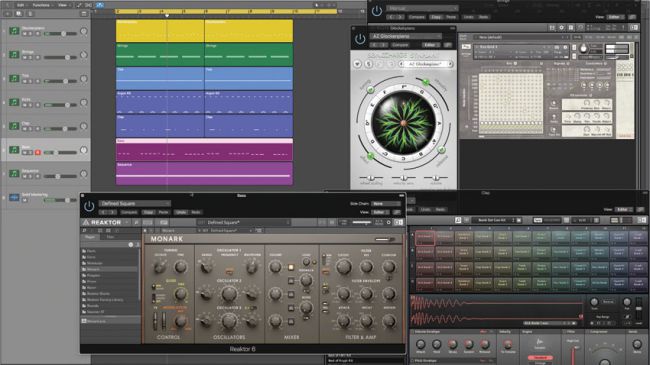Click the link icon in the Bass plugin header

pos(397,212)
